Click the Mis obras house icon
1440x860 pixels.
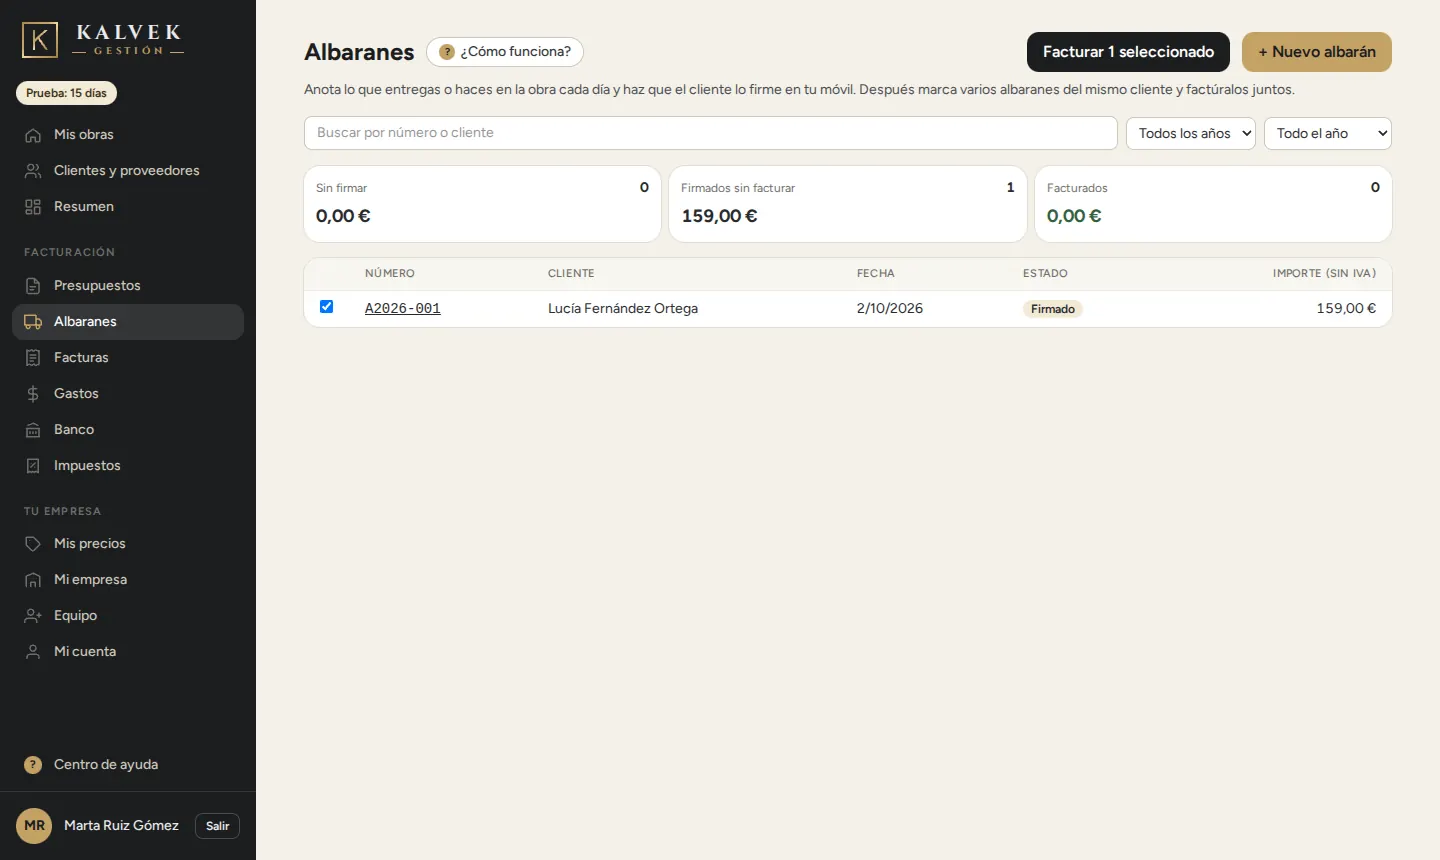pyautogui.click(x=33, y=135)
